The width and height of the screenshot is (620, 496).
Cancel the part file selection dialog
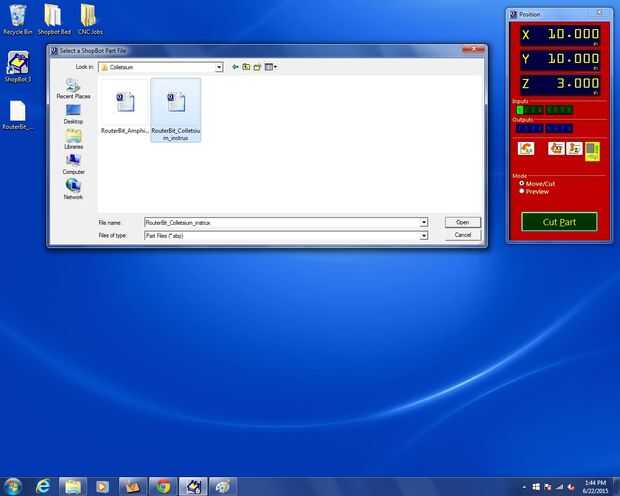pos(463,235)
